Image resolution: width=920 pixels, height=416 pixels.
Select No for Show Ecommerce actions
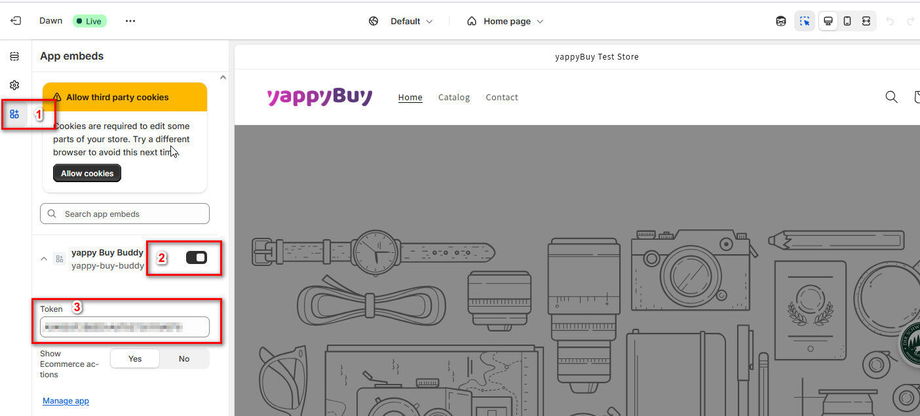[184, 358]
